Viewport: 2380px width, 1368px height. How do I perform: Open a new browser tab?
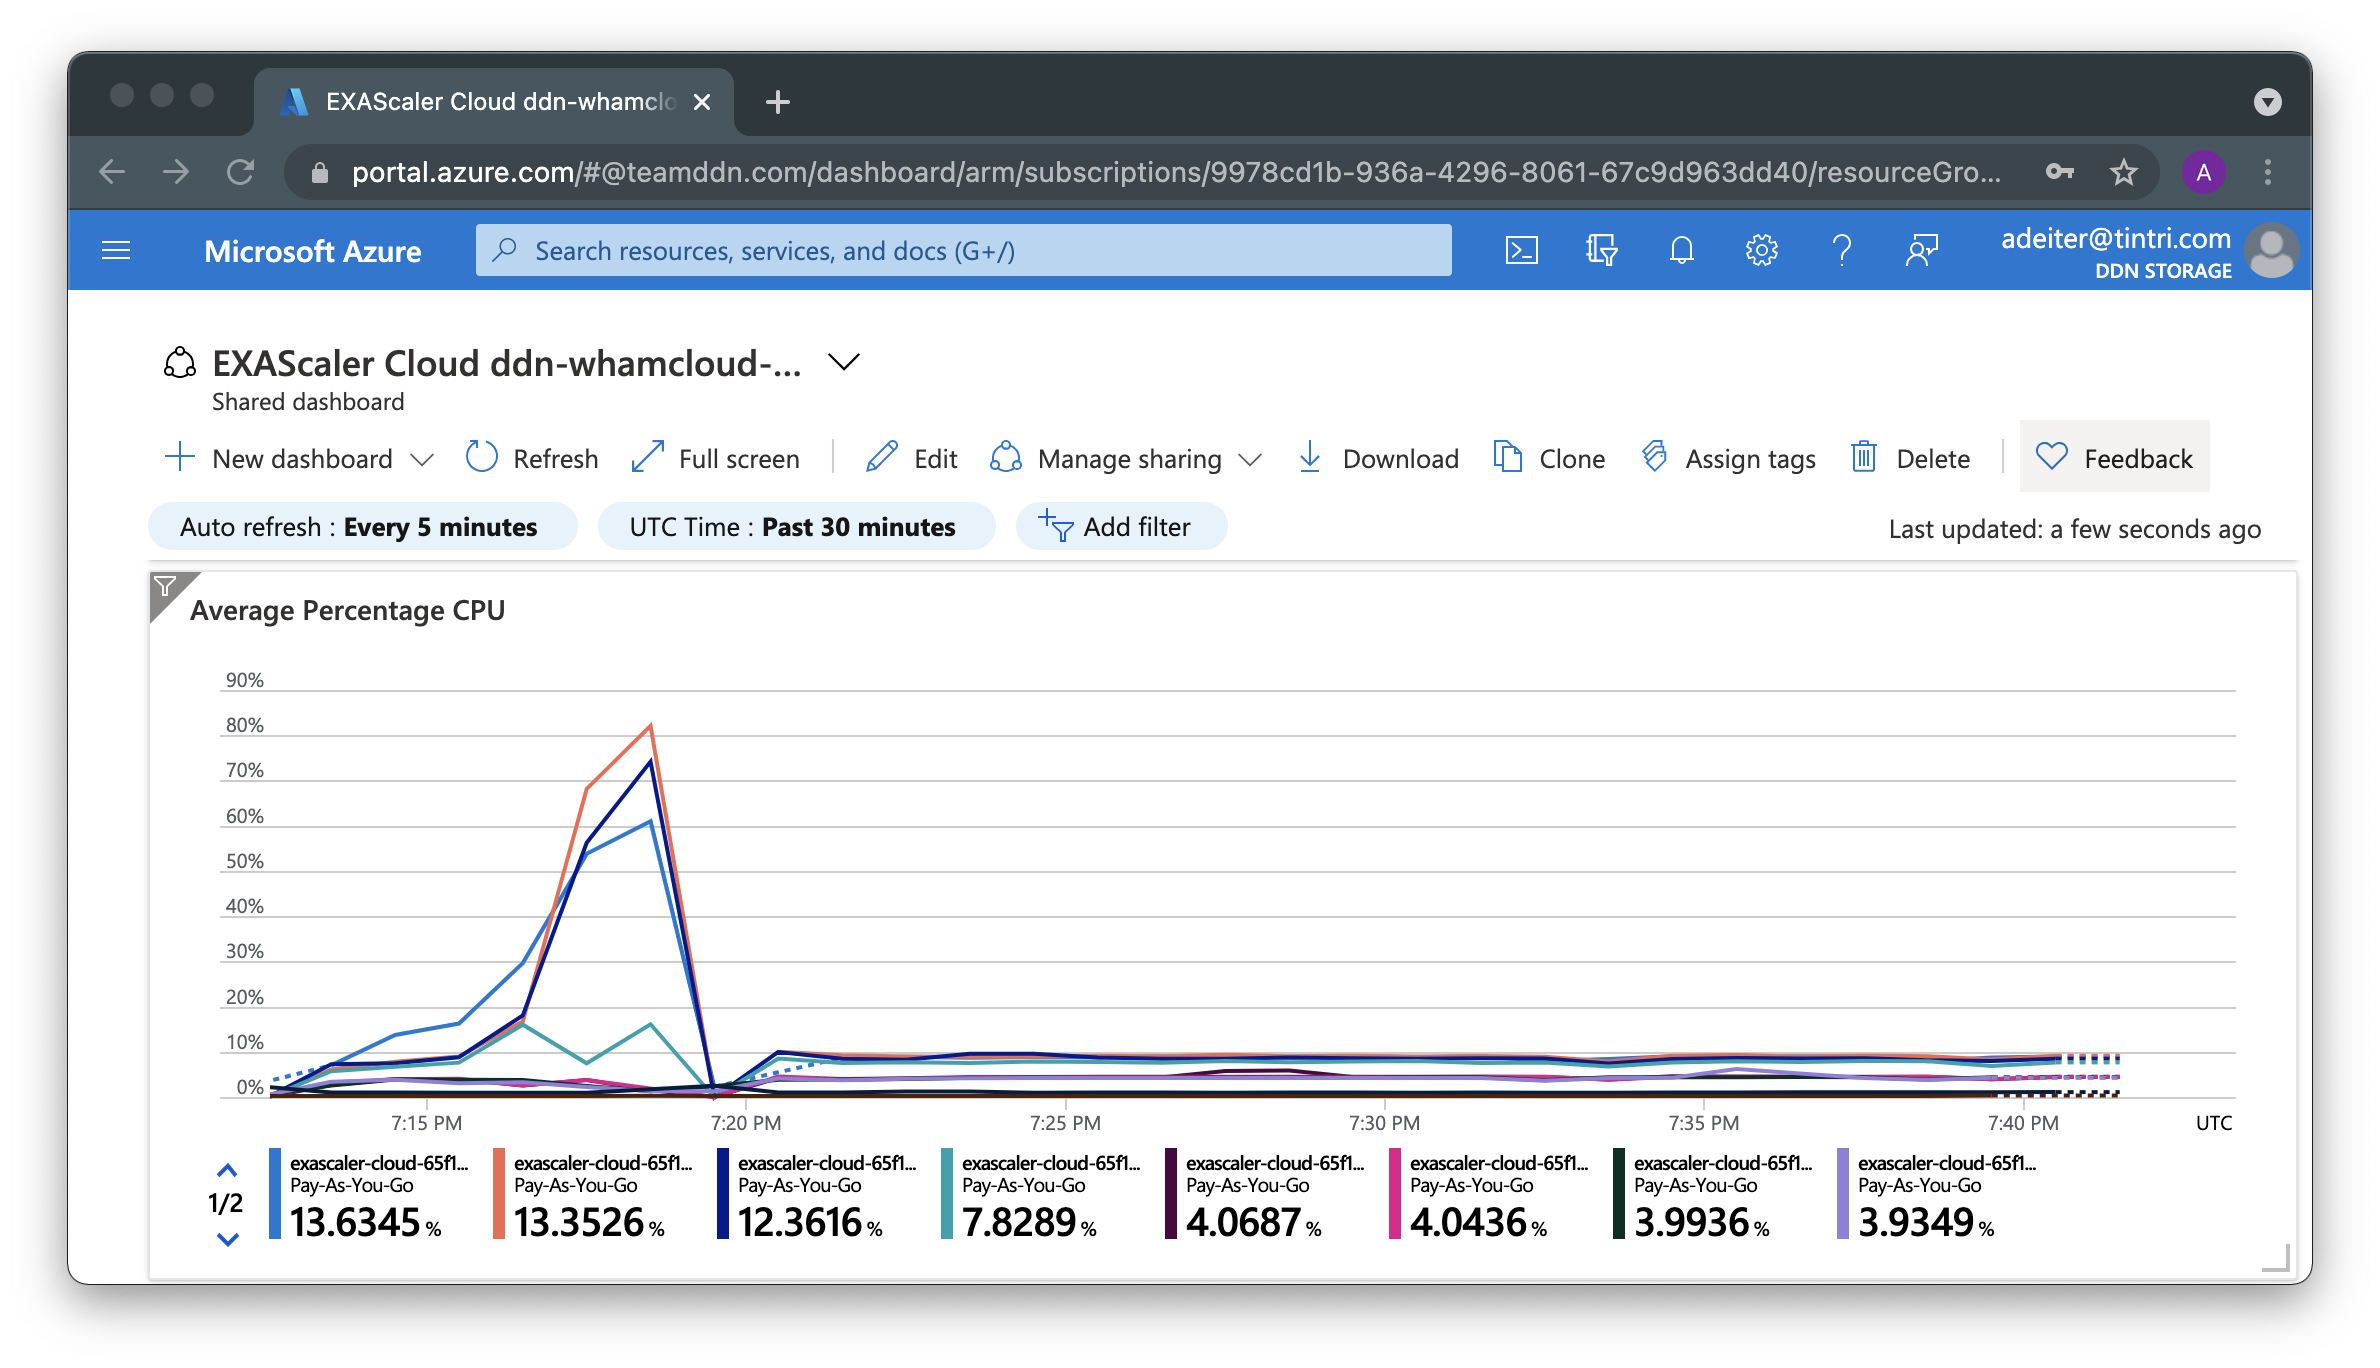pos(777,102)
